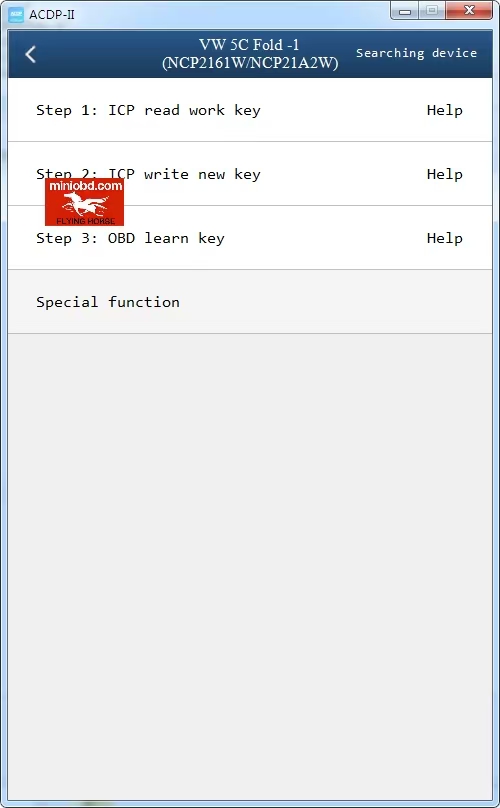Minimize the ACDP-II window
Viewport: 500px width, 808px height.
point(405,11)
